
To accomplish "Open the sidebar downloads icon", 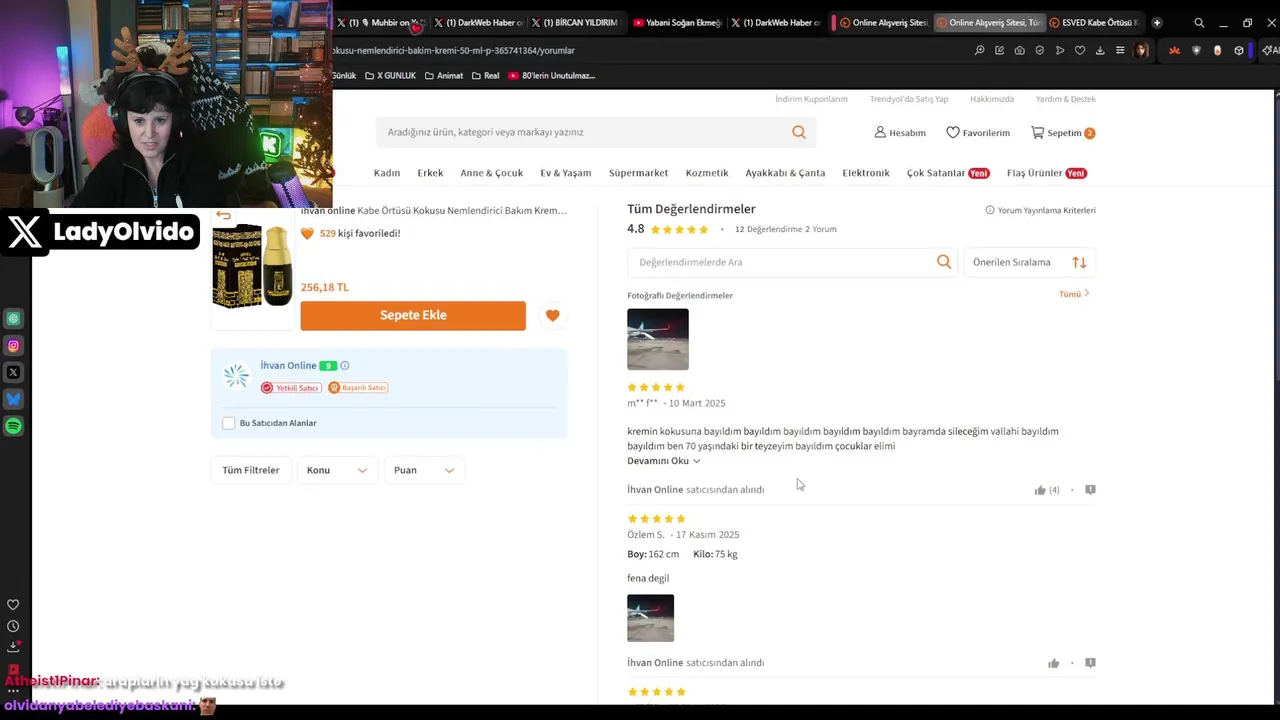I will point(13,647).
